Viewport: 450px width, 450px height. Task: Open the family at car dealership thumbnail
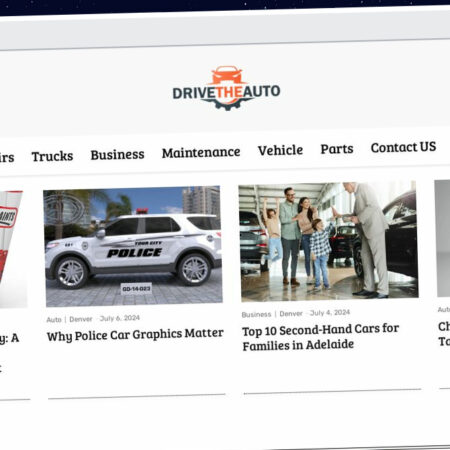point(328,241)
